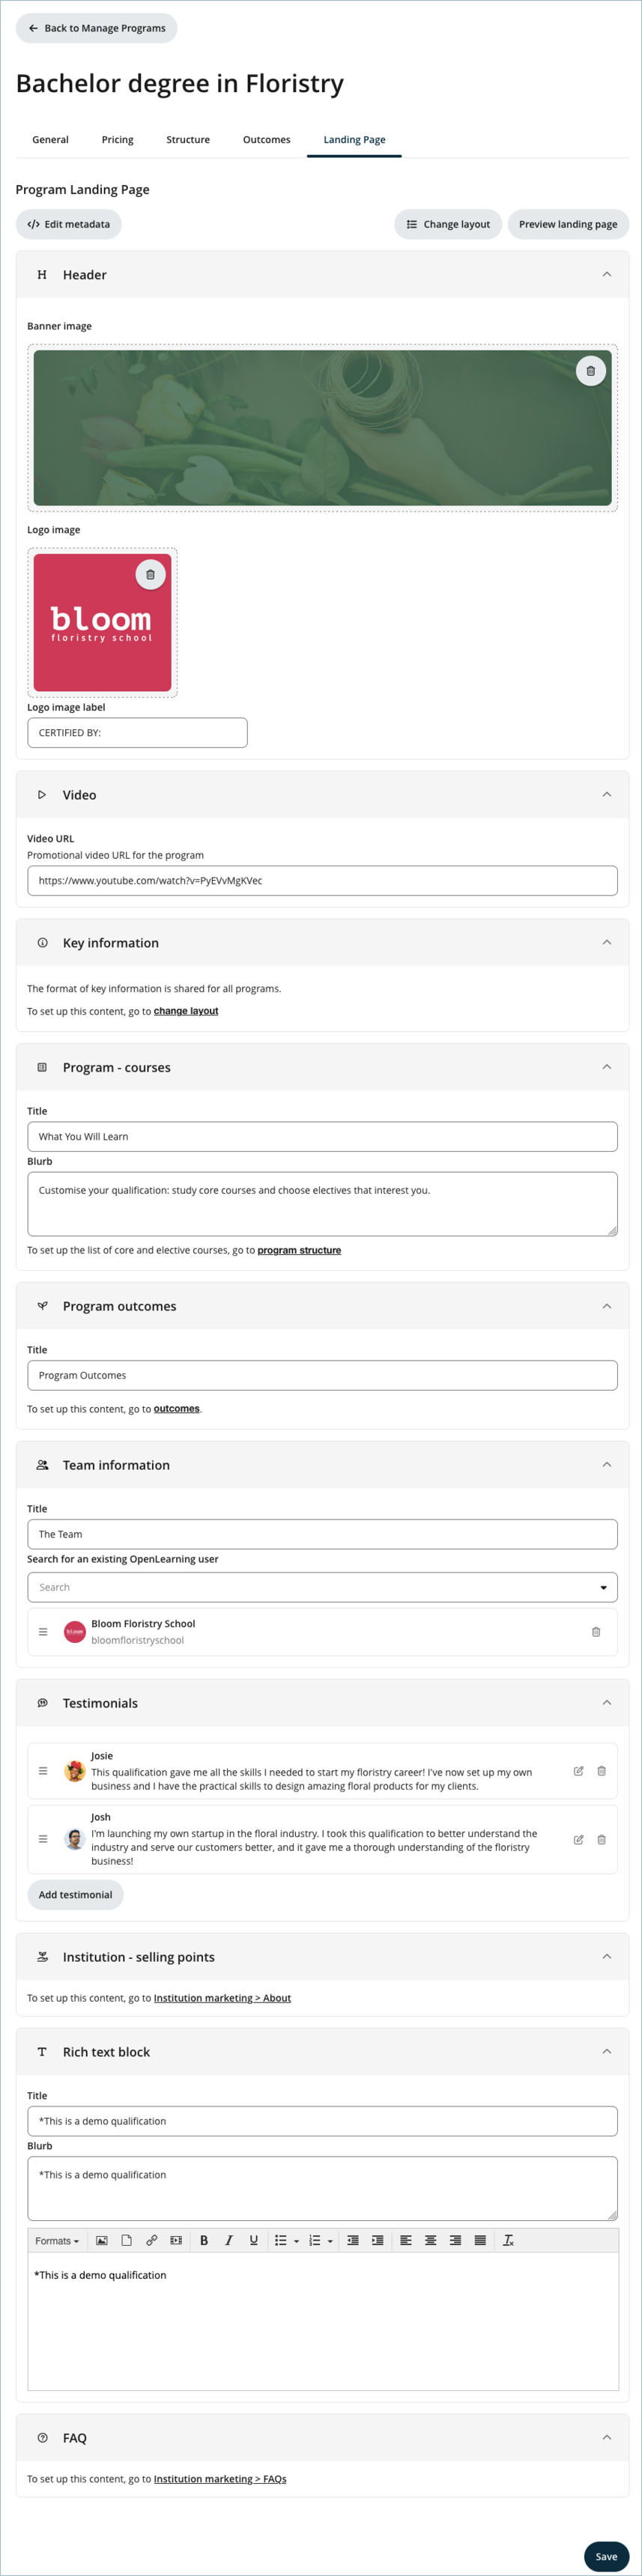Follow the program structure link
The height and width of the screenshot is (2576, 642).
click(299, 1250)
